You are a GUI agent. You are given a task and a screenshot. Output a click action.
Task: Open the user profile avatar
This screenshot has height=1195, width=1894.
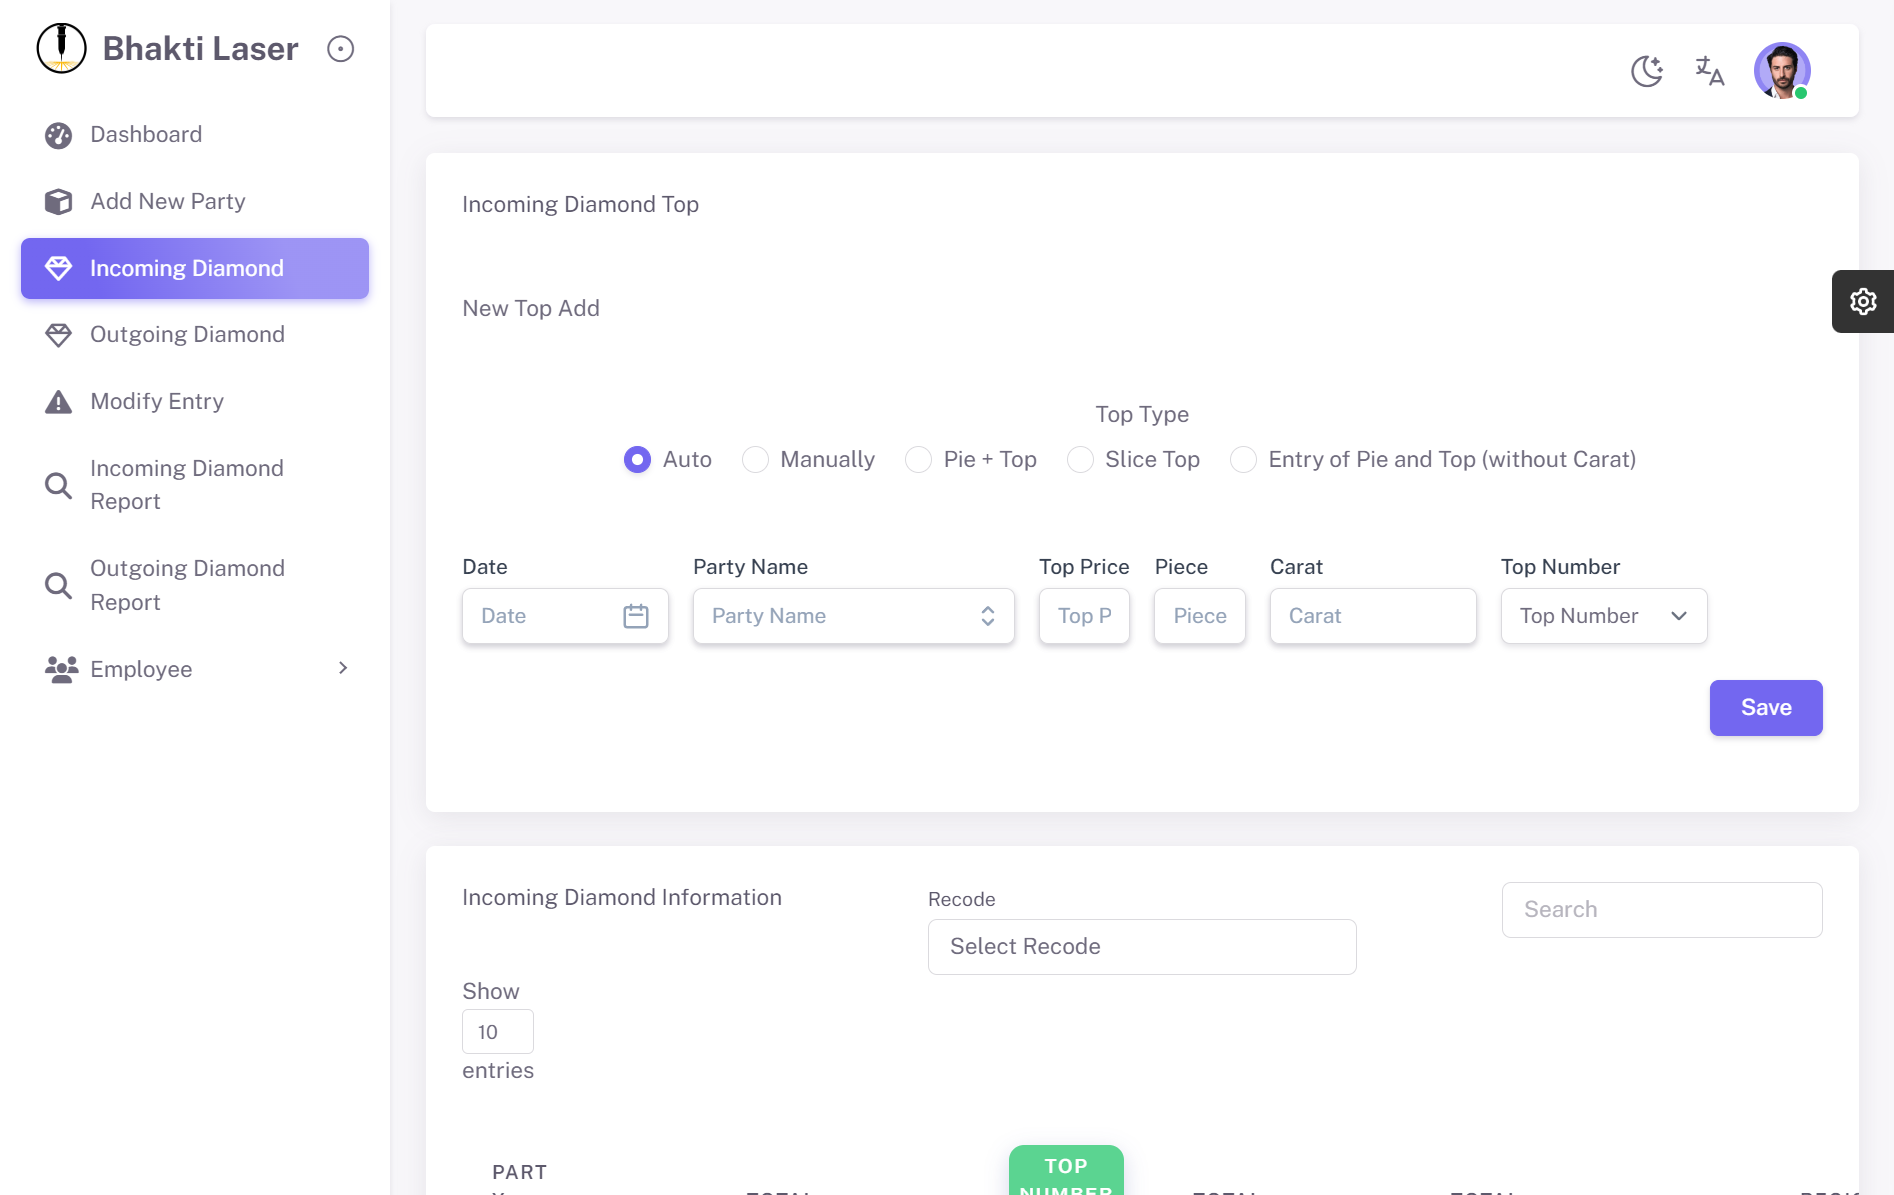(1781, 71)
